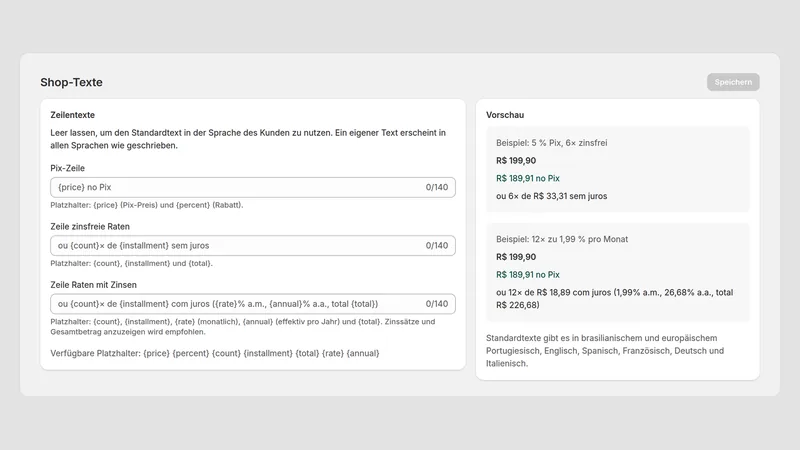Image resolution: width=800 pixels, height=450 pixels.
Task: Click 'R$ 199,90' price in second example
Action: 516,257
